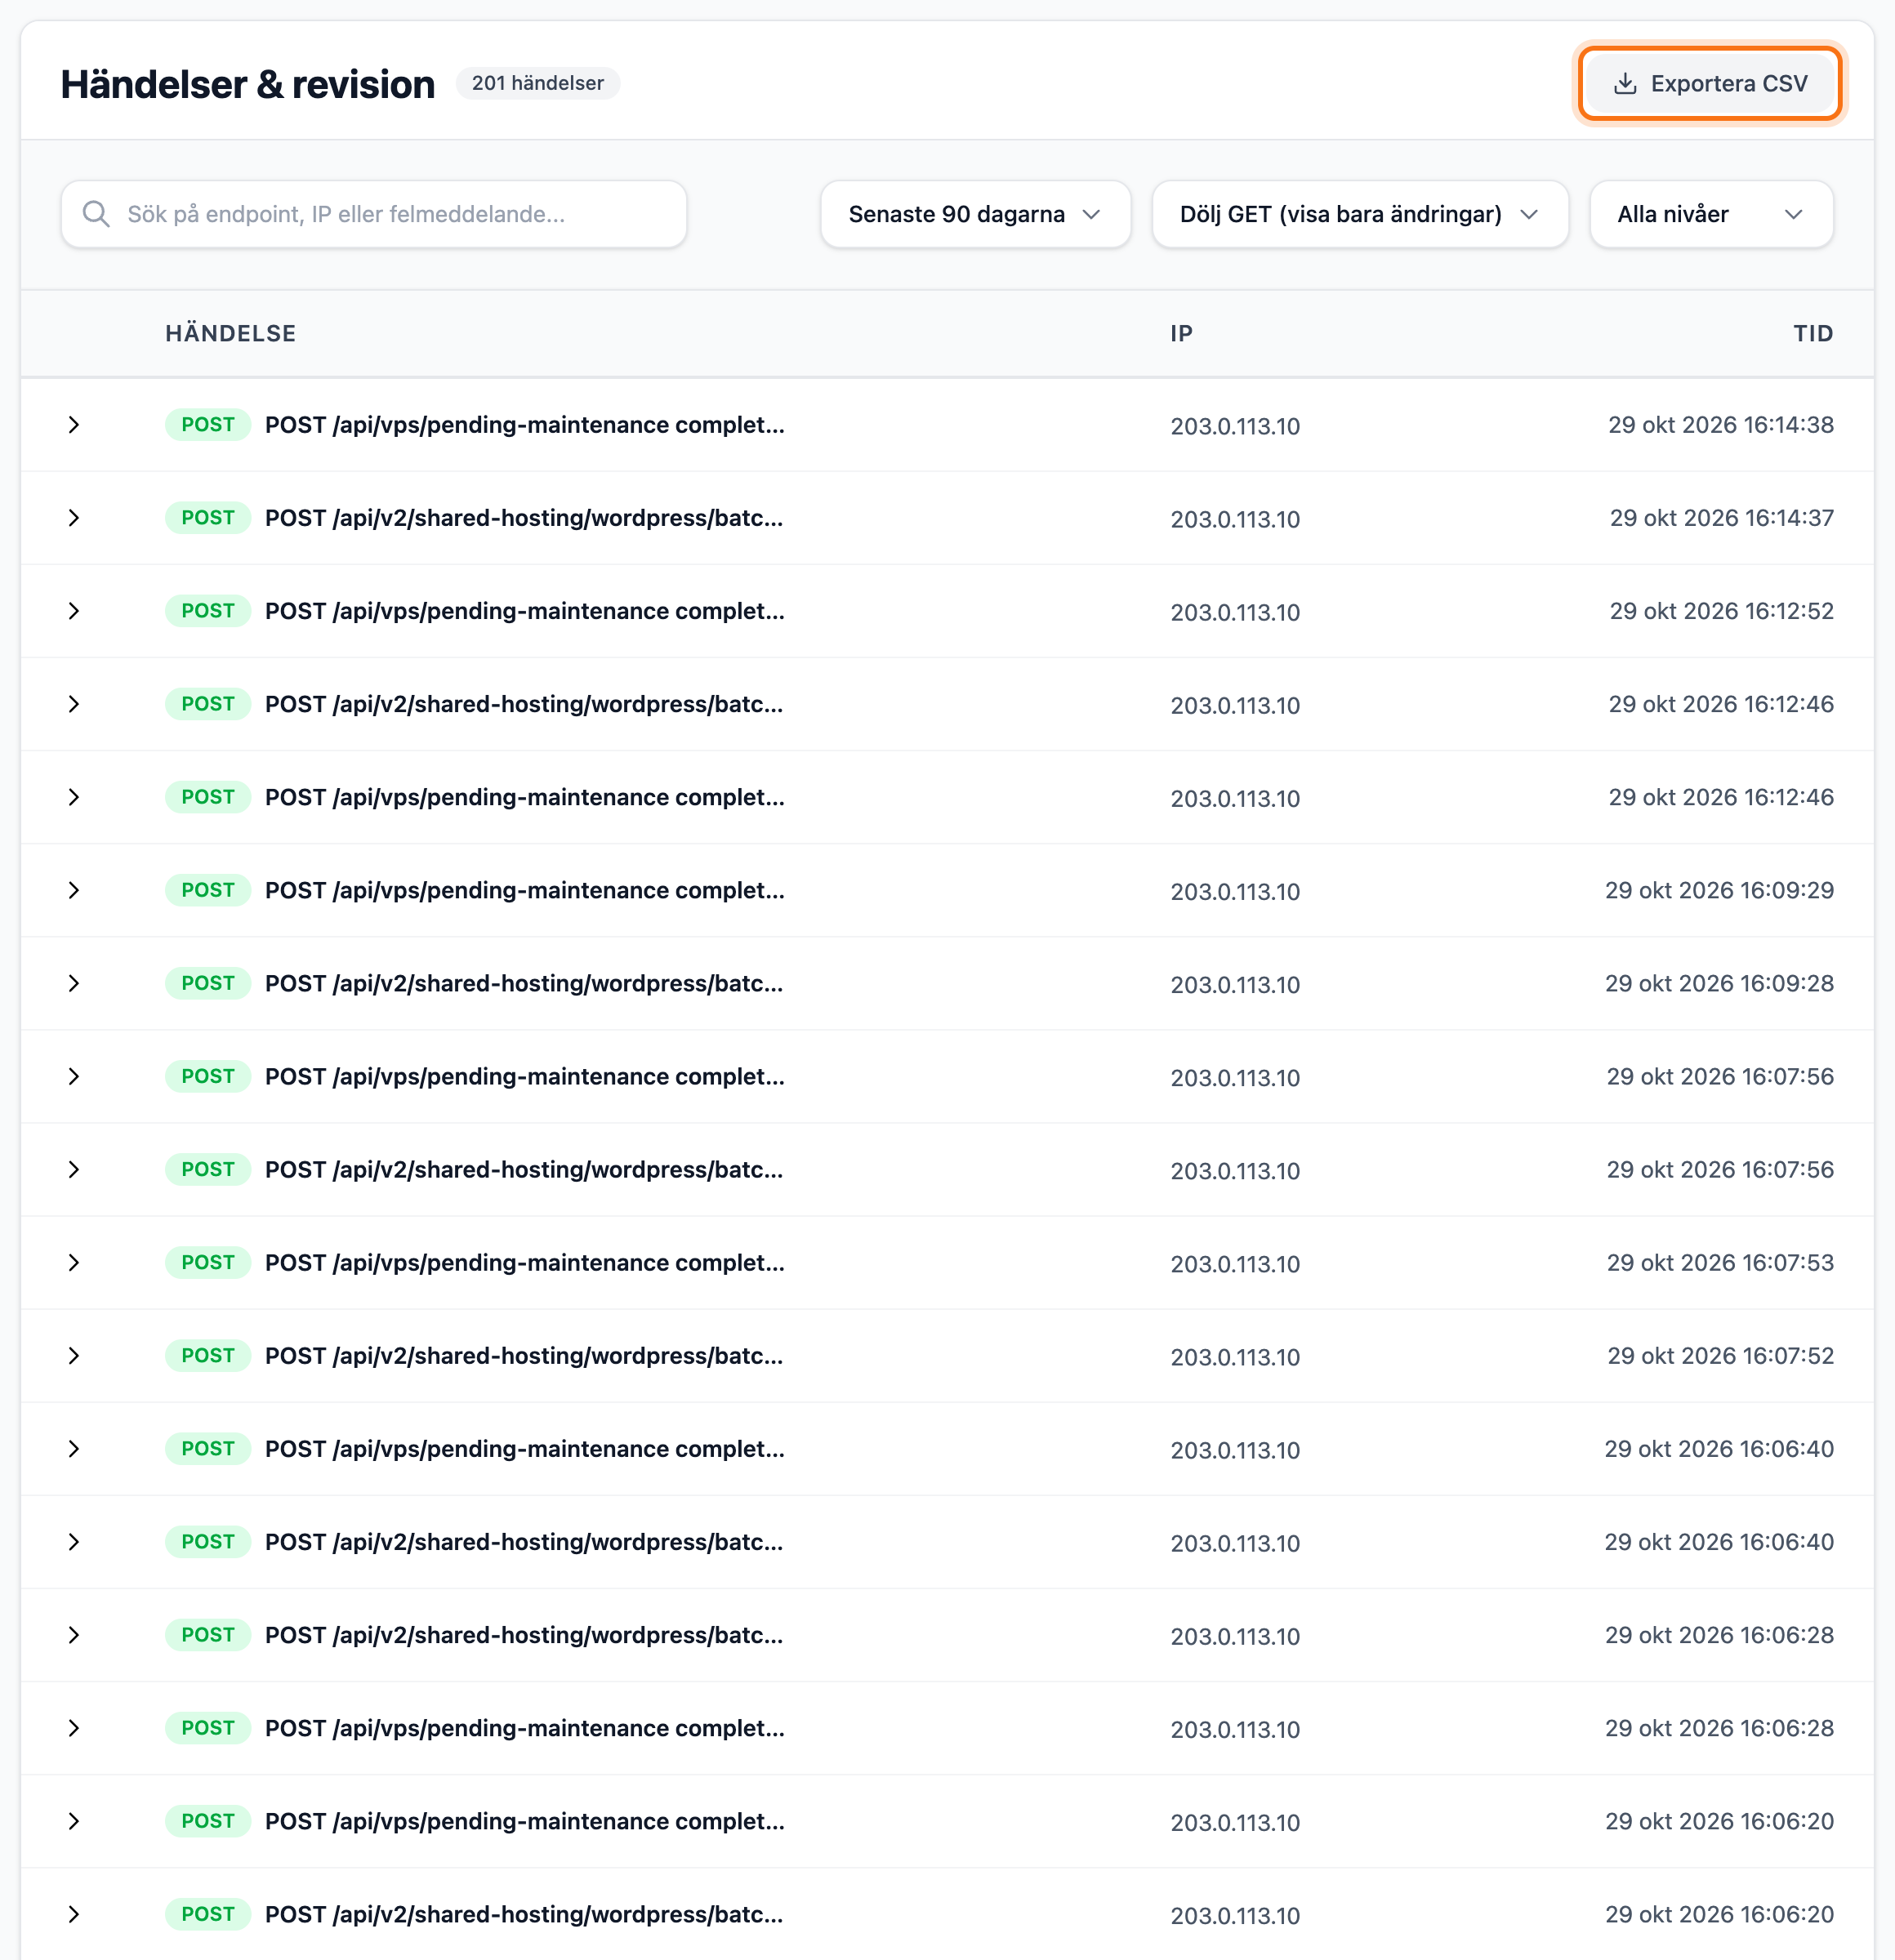Click the timestamp 29 okt 2026 16:09:29
This screenshot has width=1895, height=1960.
point(1719,890)
